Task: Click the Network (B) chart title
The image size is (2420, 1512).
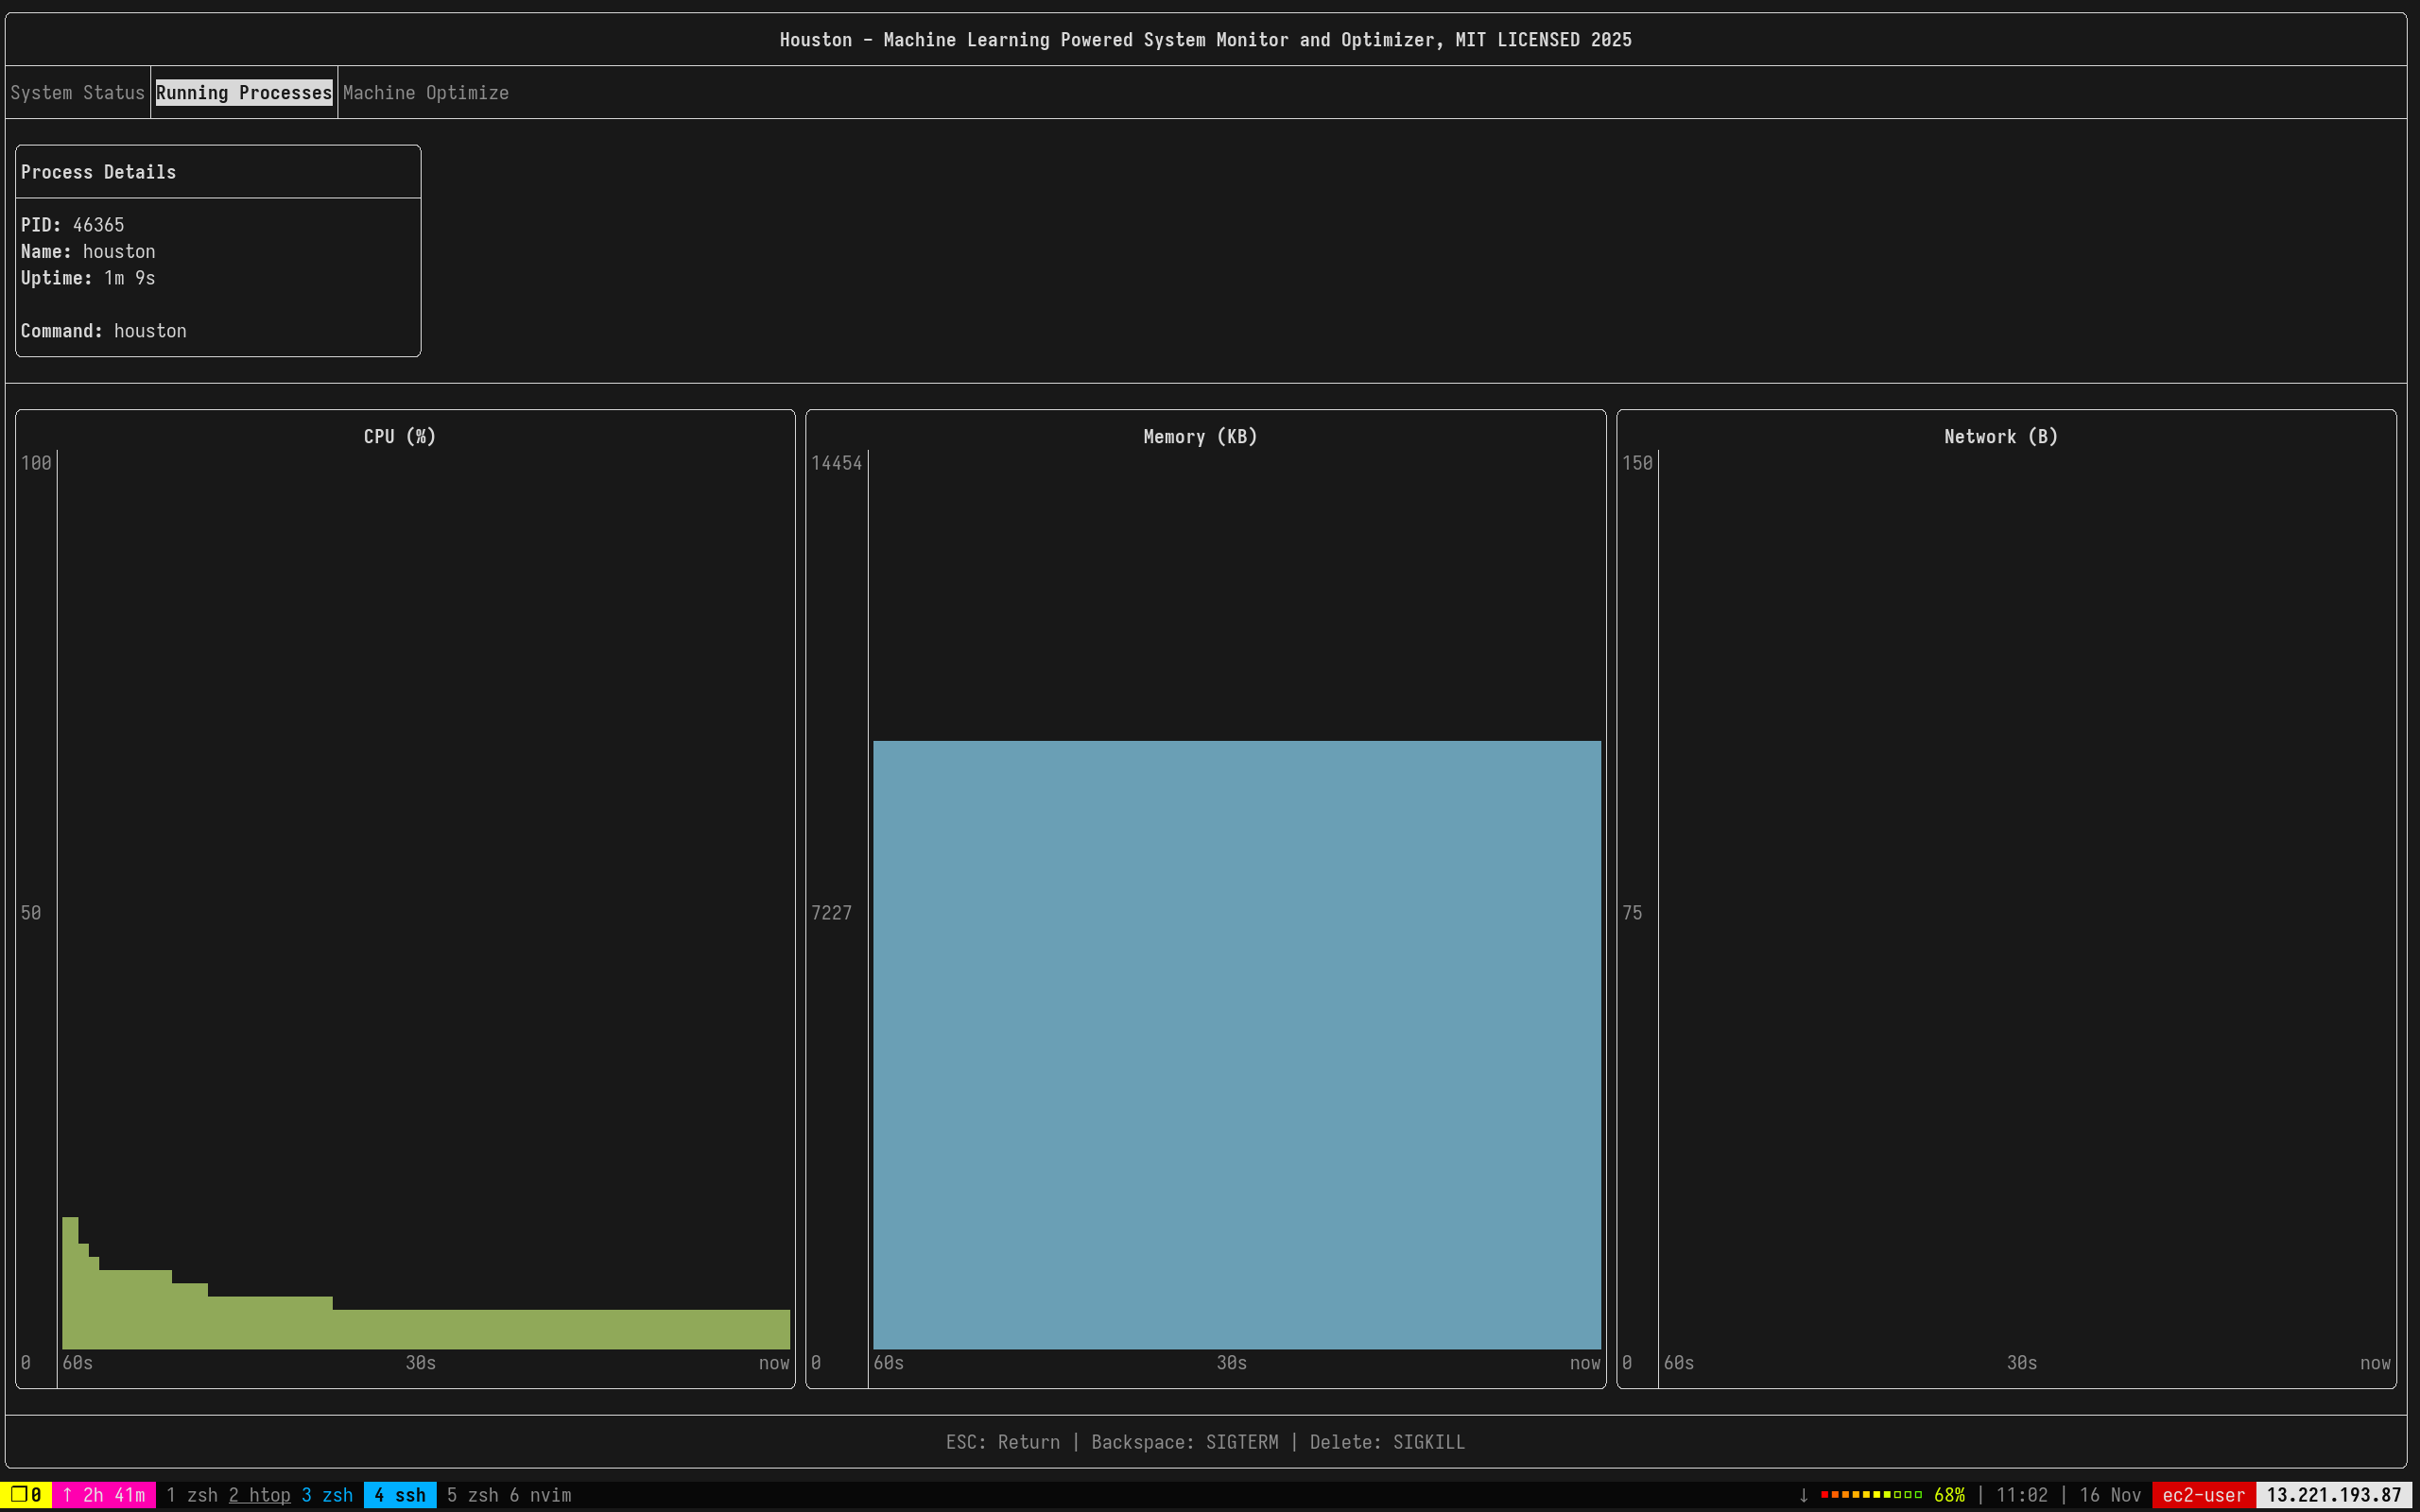Action: point(2000,437)
